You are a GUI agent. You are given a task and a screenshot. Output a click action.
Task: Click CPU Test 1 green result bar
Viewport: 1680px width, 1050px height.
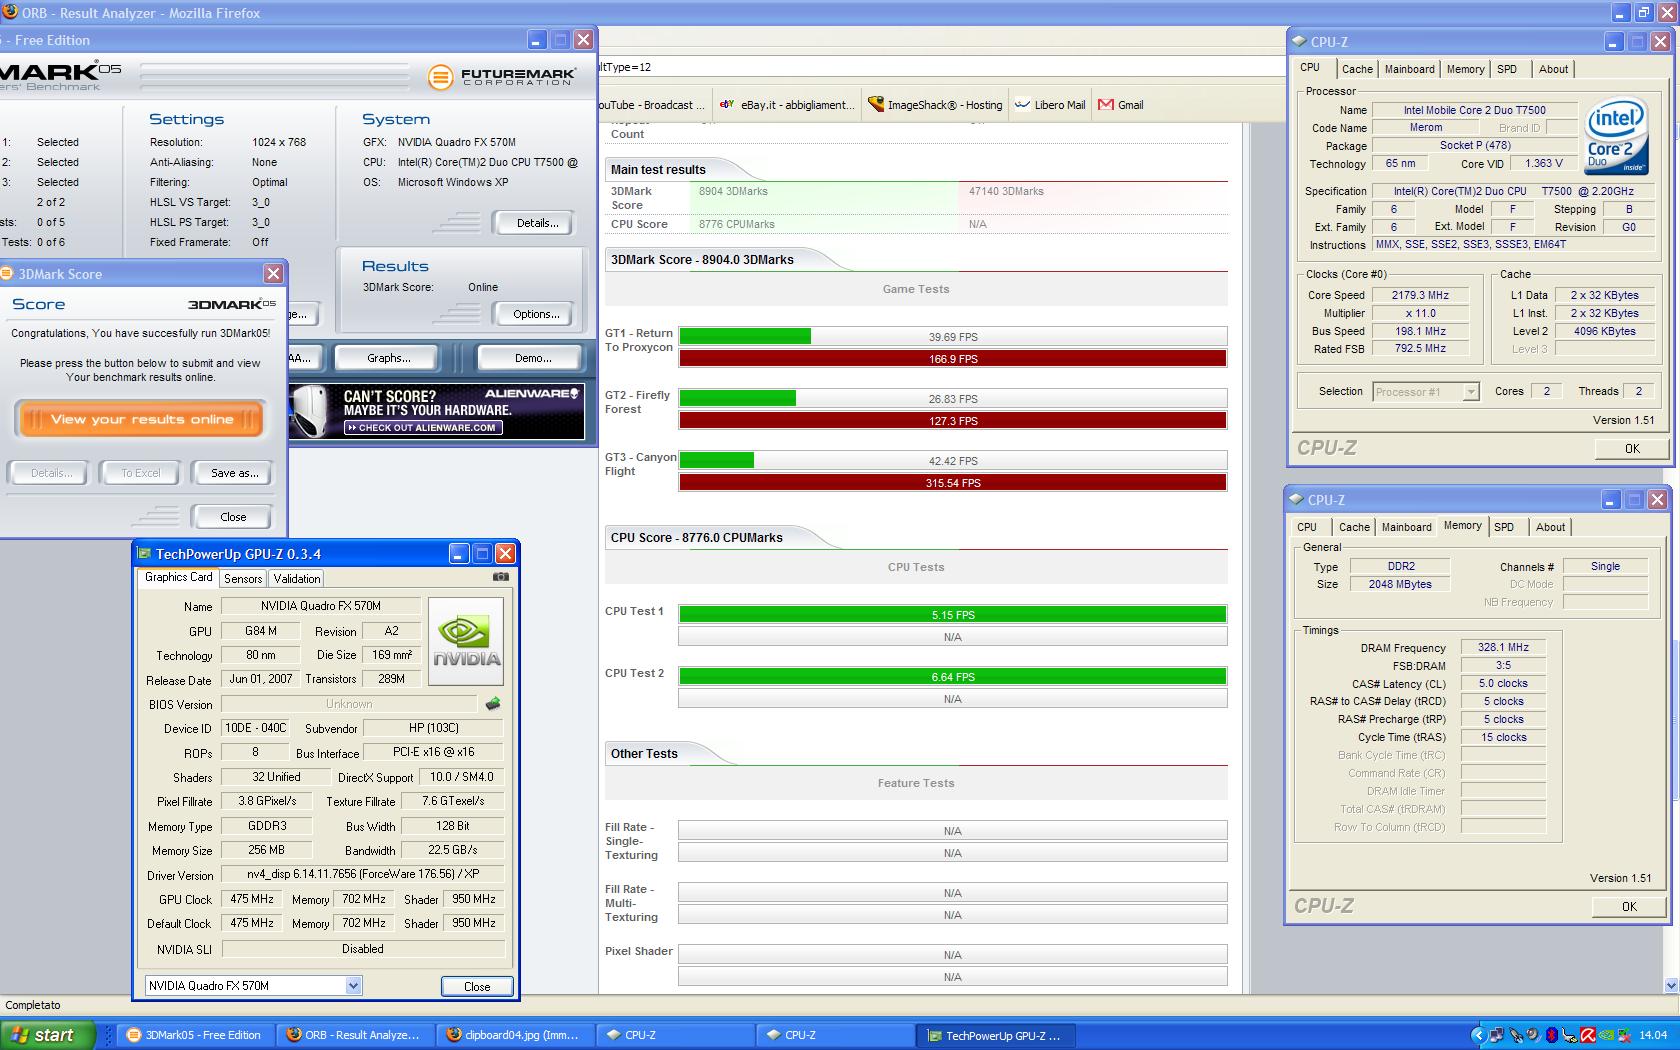pos(953,615)
